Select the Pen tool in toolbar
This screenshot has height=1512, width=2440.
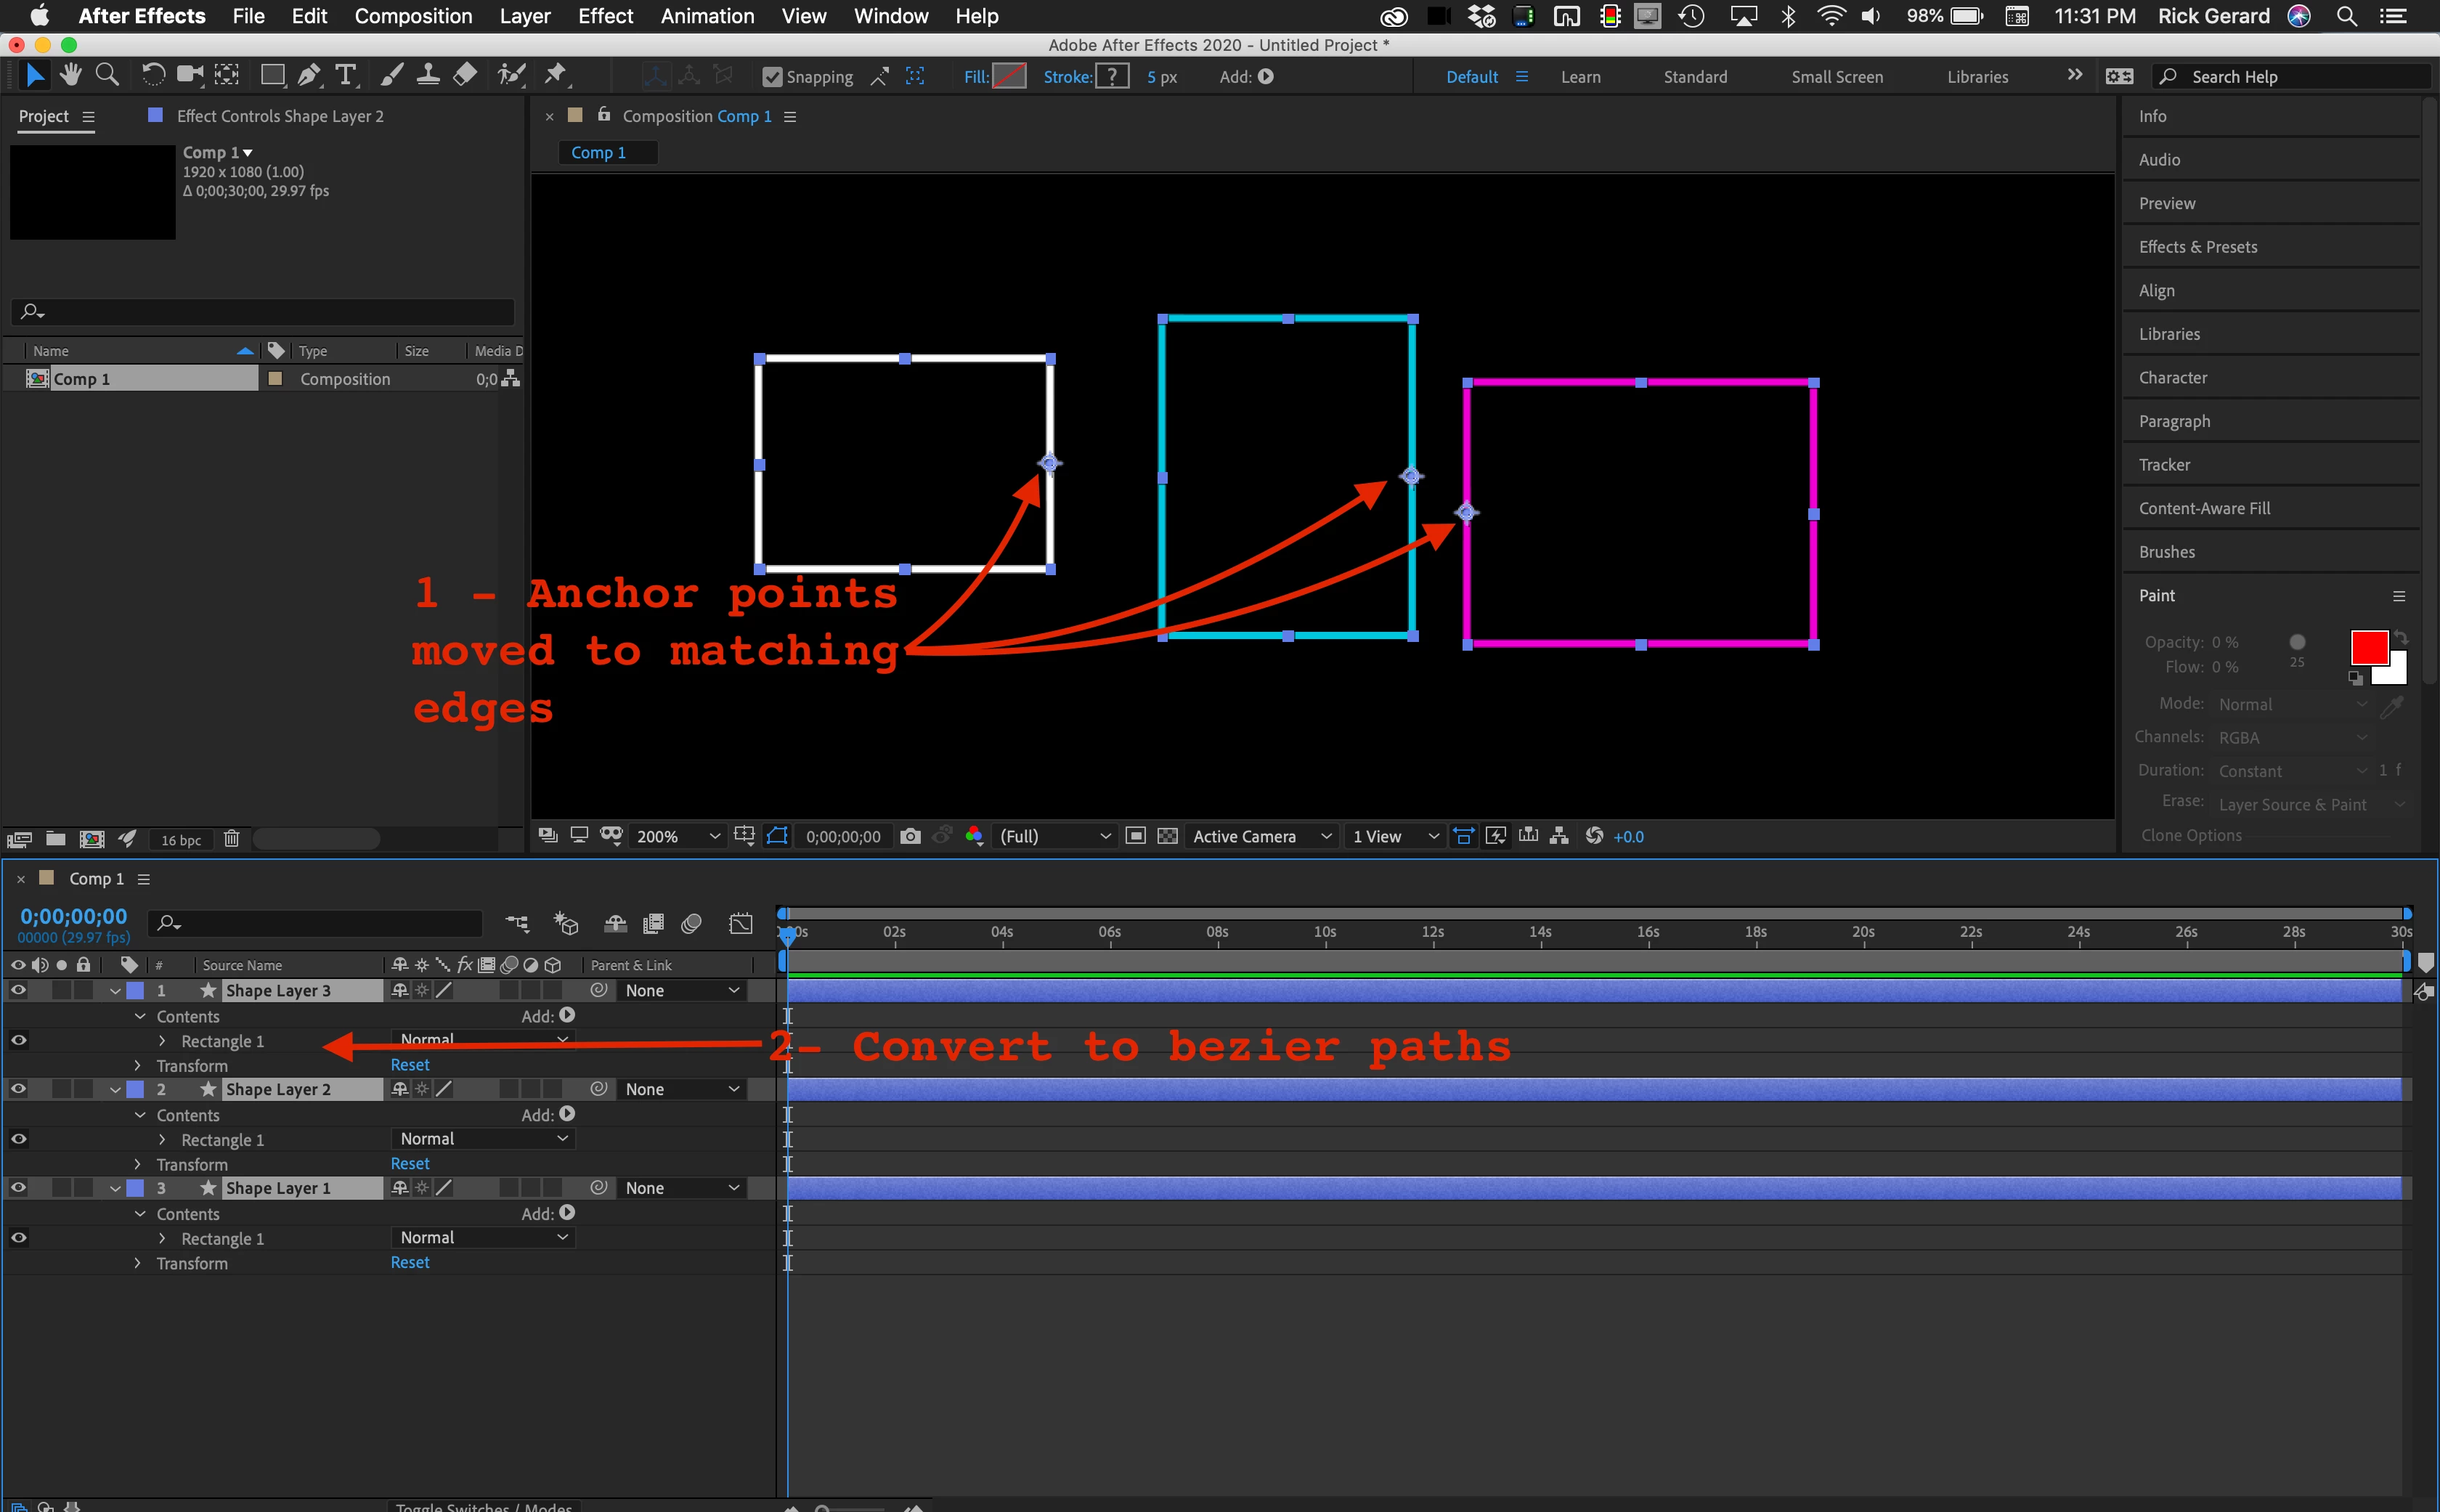(x=309, y=75)
